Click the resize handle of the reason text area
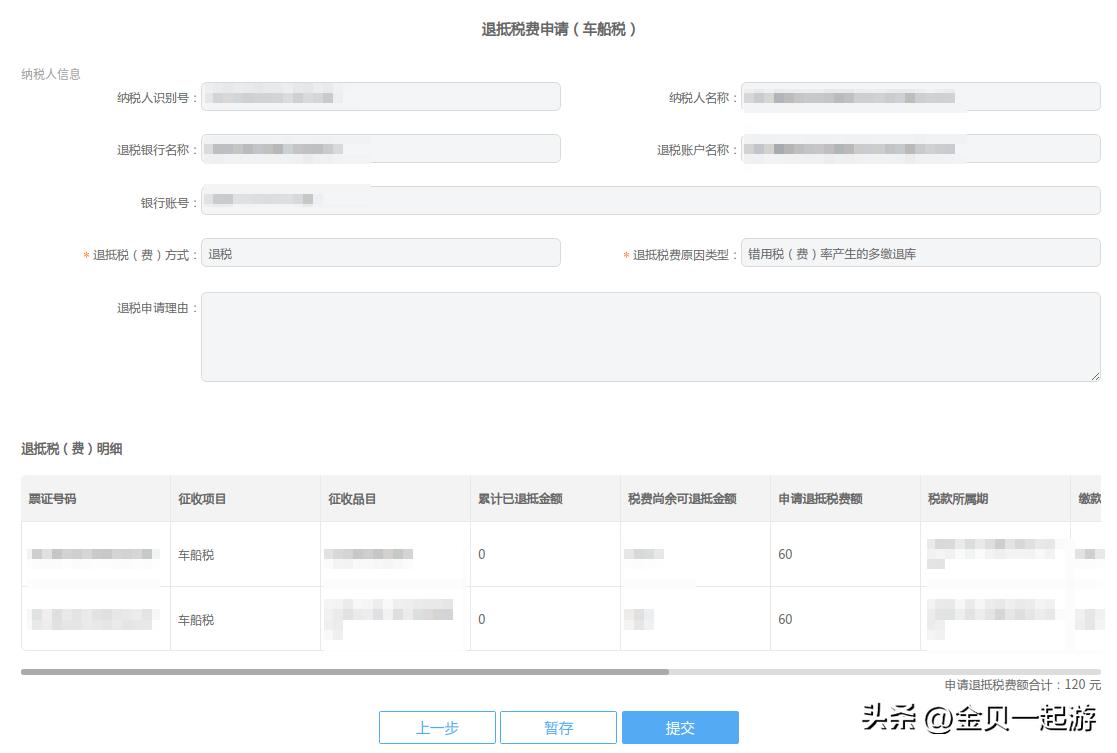This screenshot has width=1117, height=753. coord(1094,375)
